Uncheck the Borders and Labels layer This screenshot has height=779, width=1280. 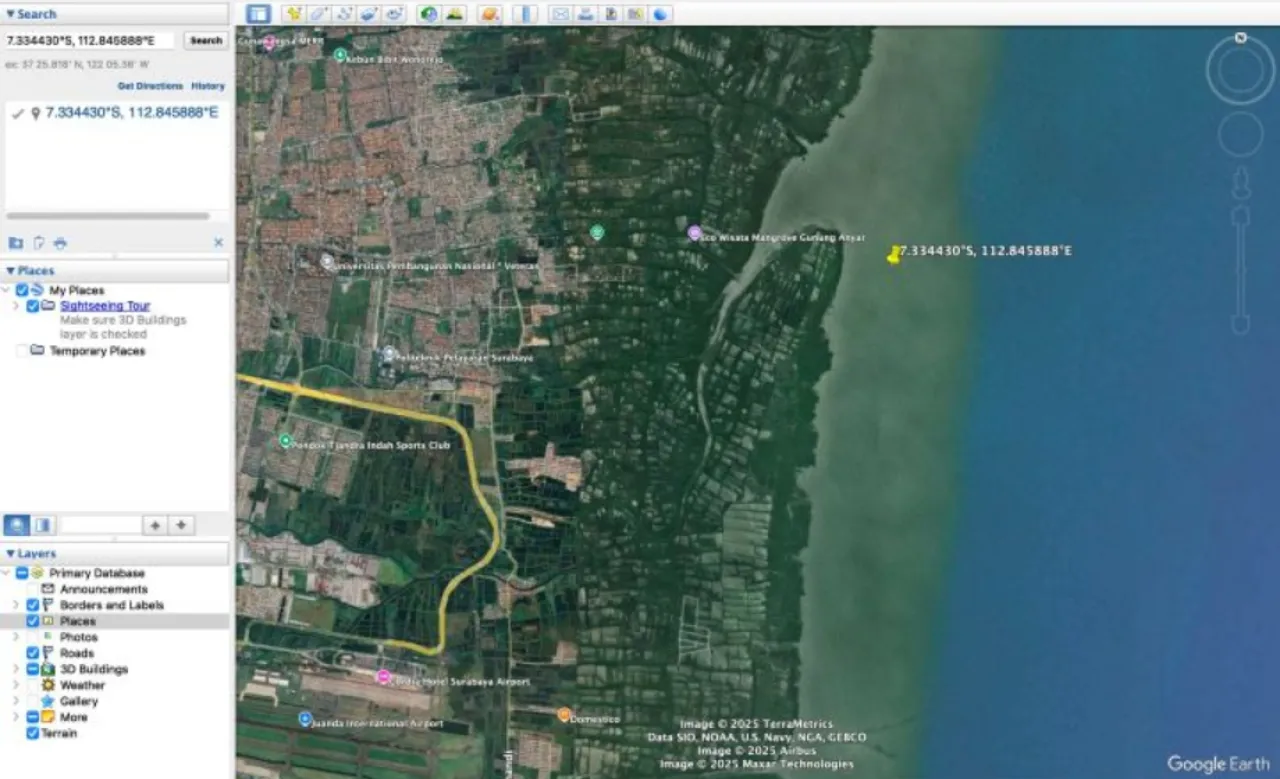[33, 605]
